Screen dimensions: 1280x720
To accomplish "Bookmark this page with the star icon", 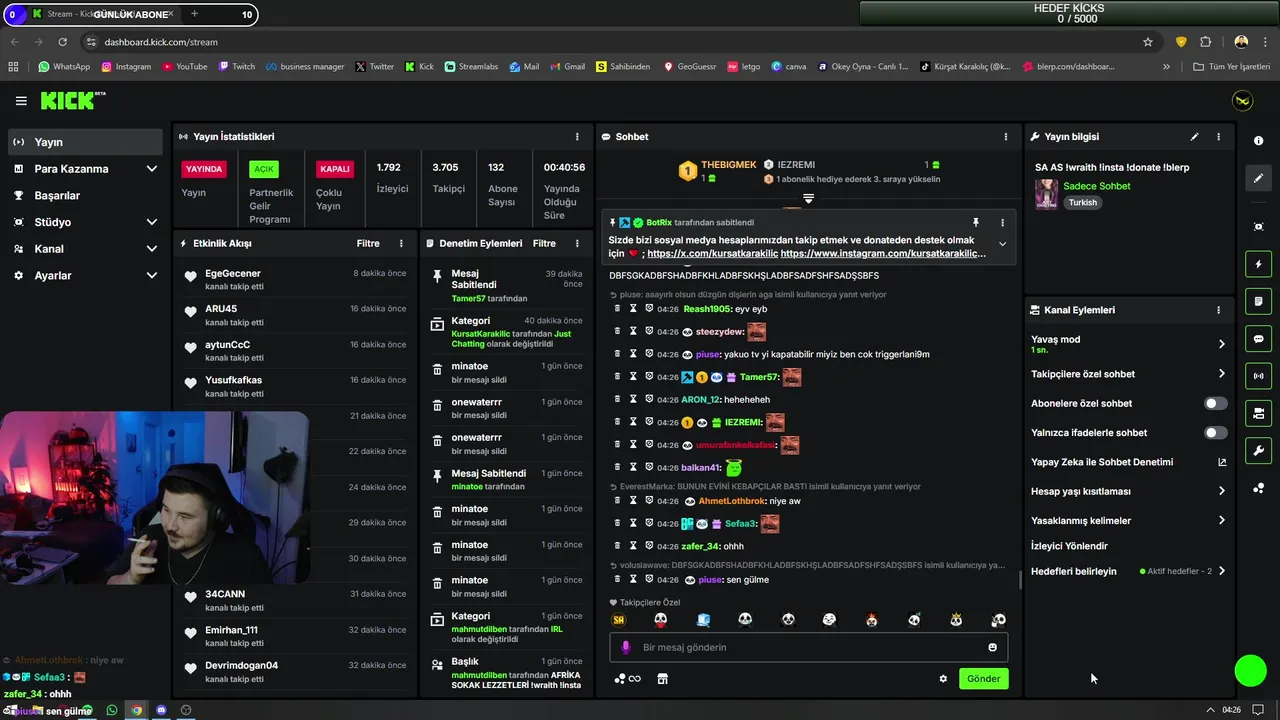I will pos(1148,42).
